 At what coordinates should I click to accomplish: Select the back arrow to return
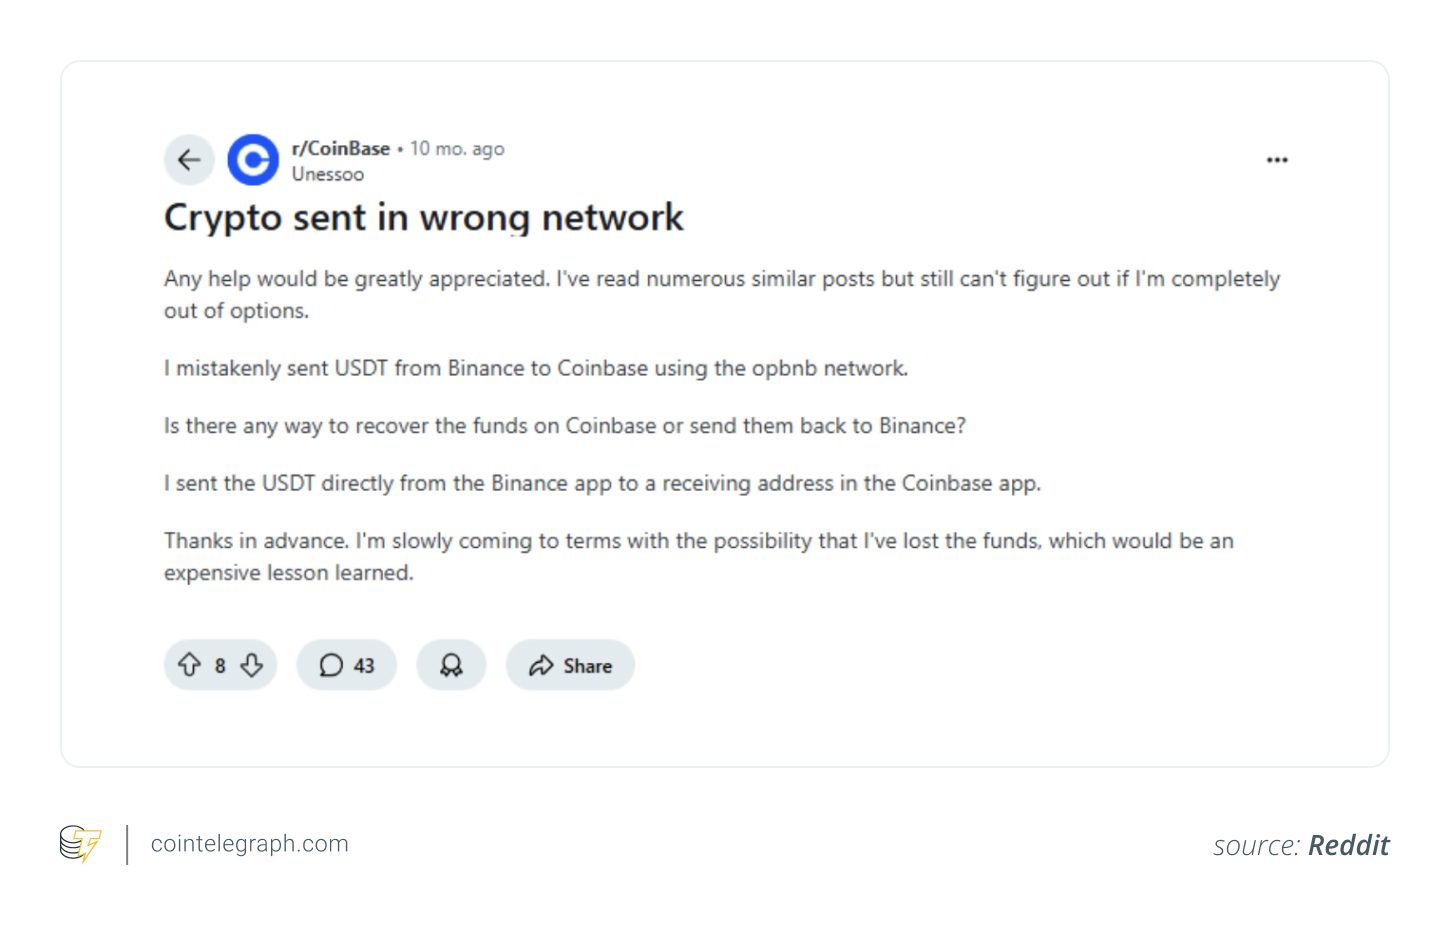(188, 159)
